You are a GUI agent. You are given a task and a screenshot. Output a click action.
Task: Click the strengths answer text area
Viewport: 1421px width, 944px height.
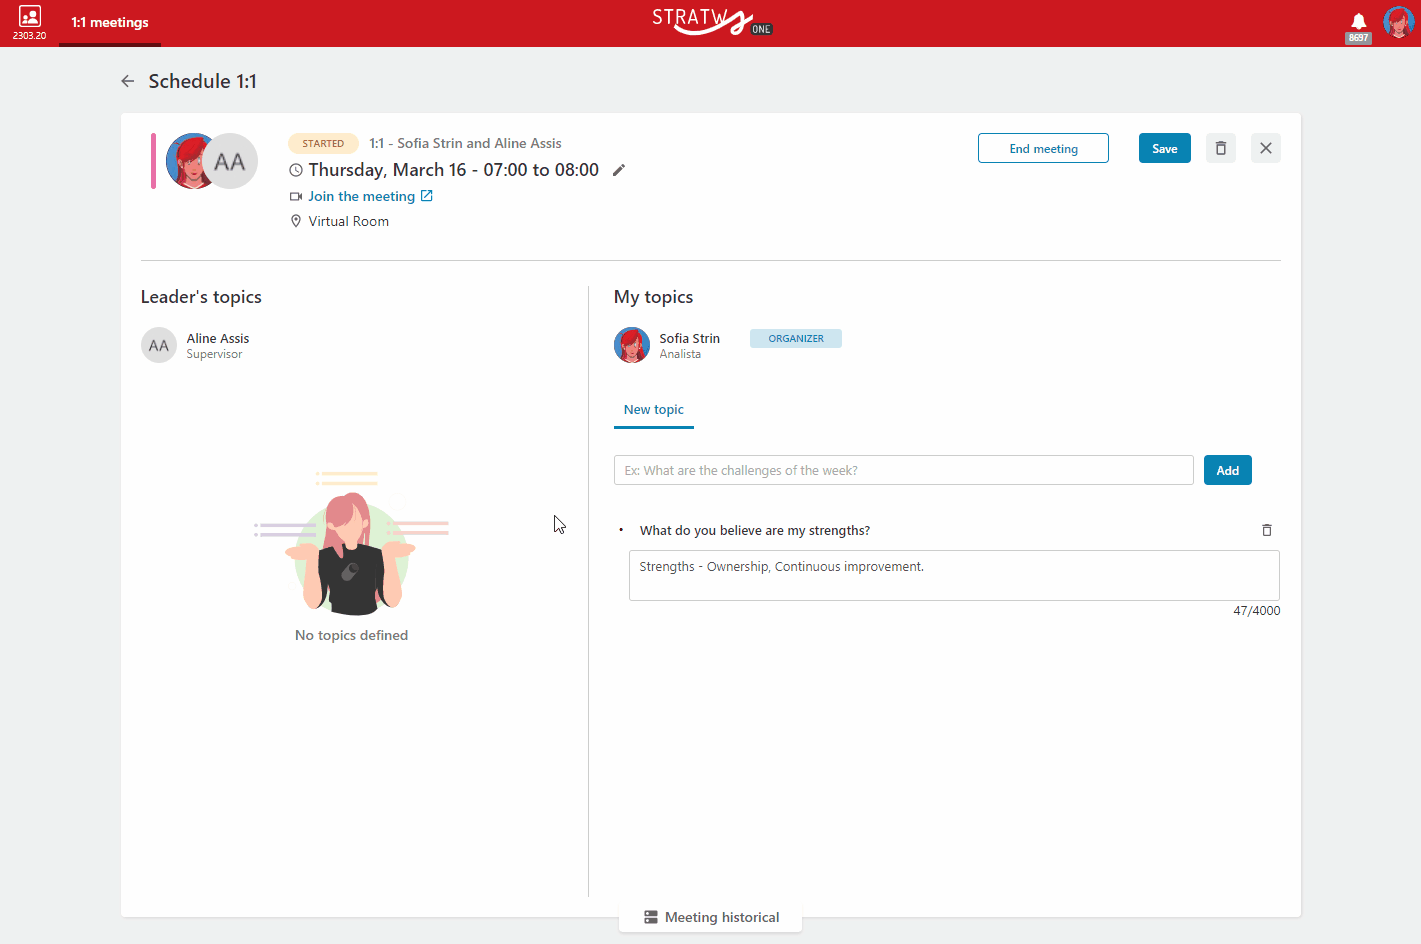(x=954, y=575)
